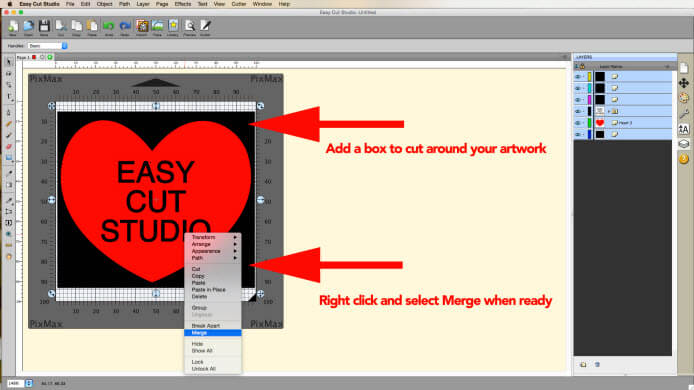Hide the Heart layer with eye icon
694x390 pixels.
[578, 123]
